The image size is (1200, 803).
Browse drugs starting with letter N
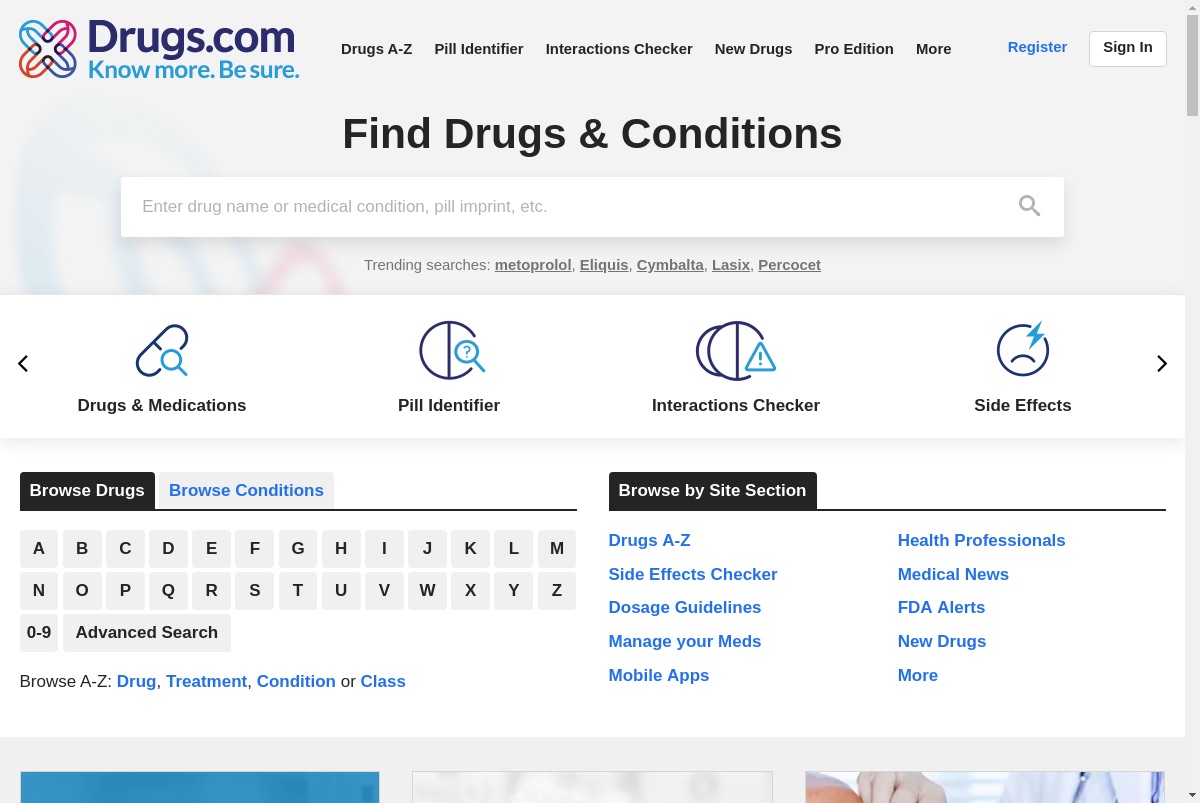coord(39,591)
